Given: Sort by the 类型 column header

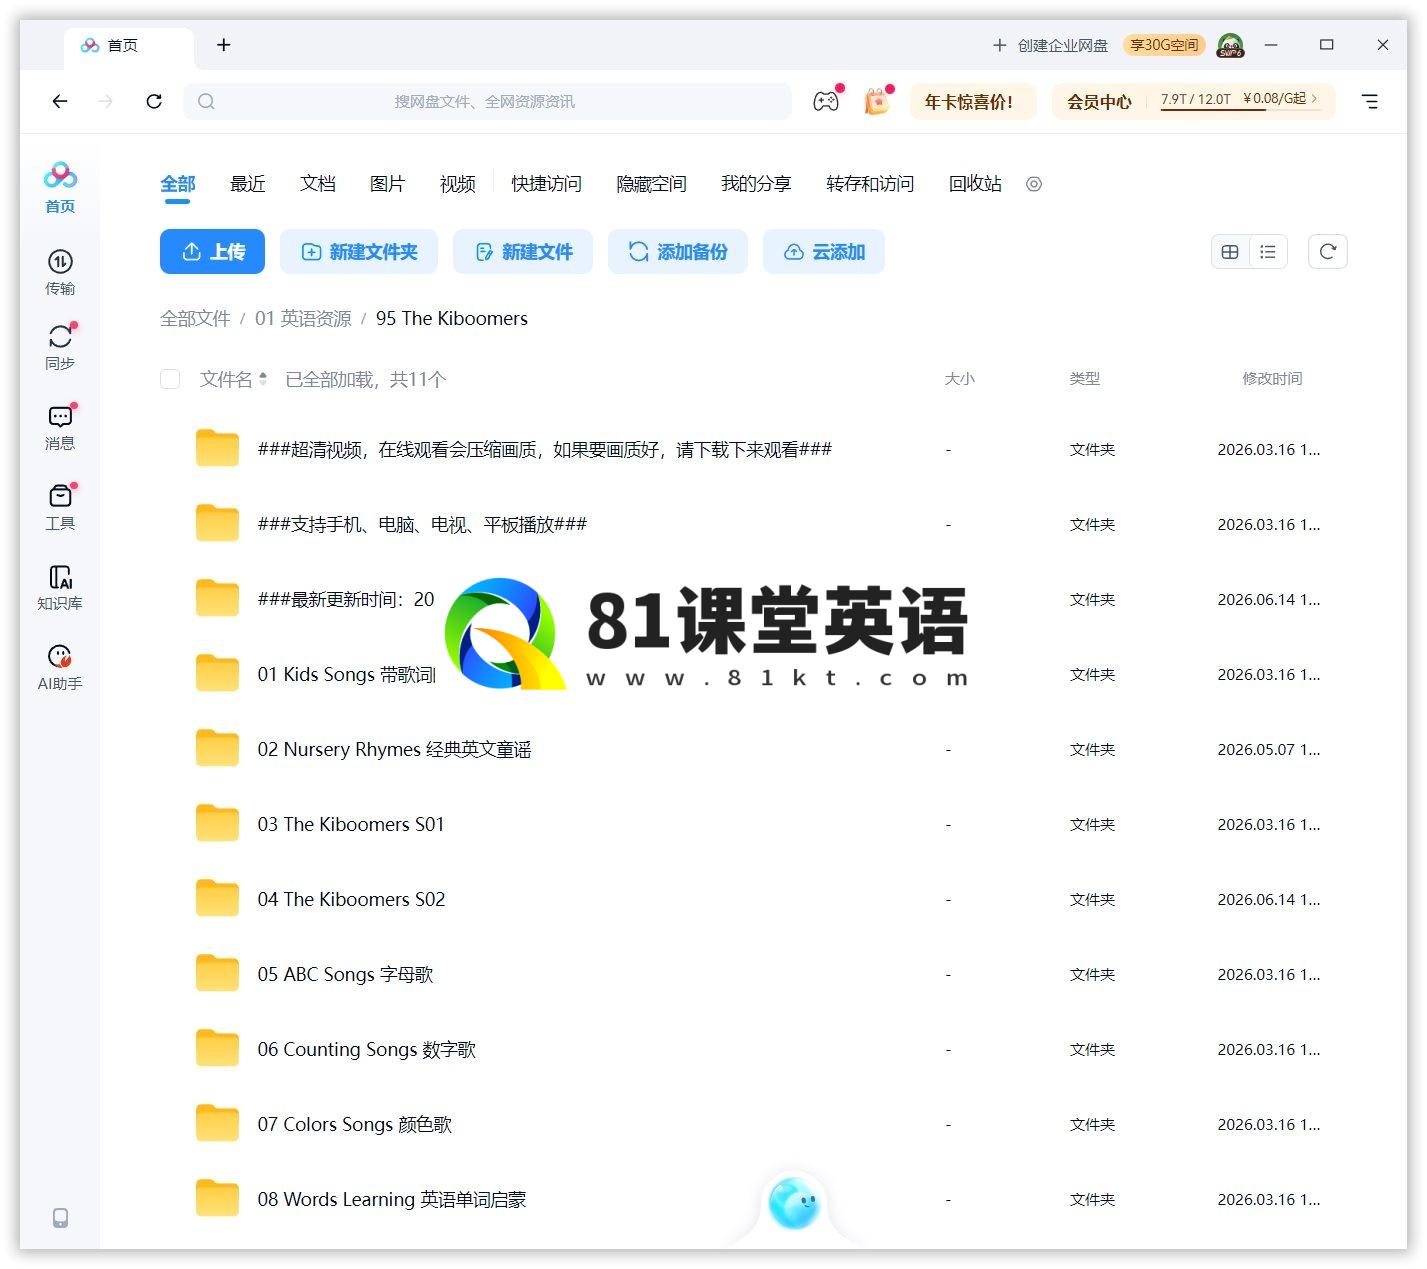Looking at the screenshot, I should (x=1085, y=379).
